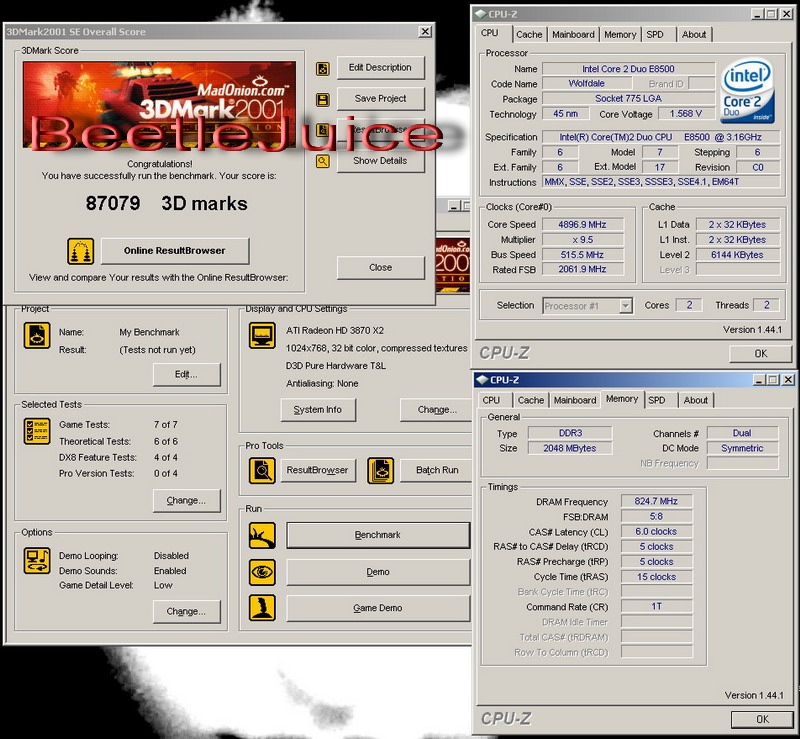This screenshot has height=739, width=800.
Task: Open About tab in top CPU-Z window
Action: pyautogui.click(x=694, y=35)
